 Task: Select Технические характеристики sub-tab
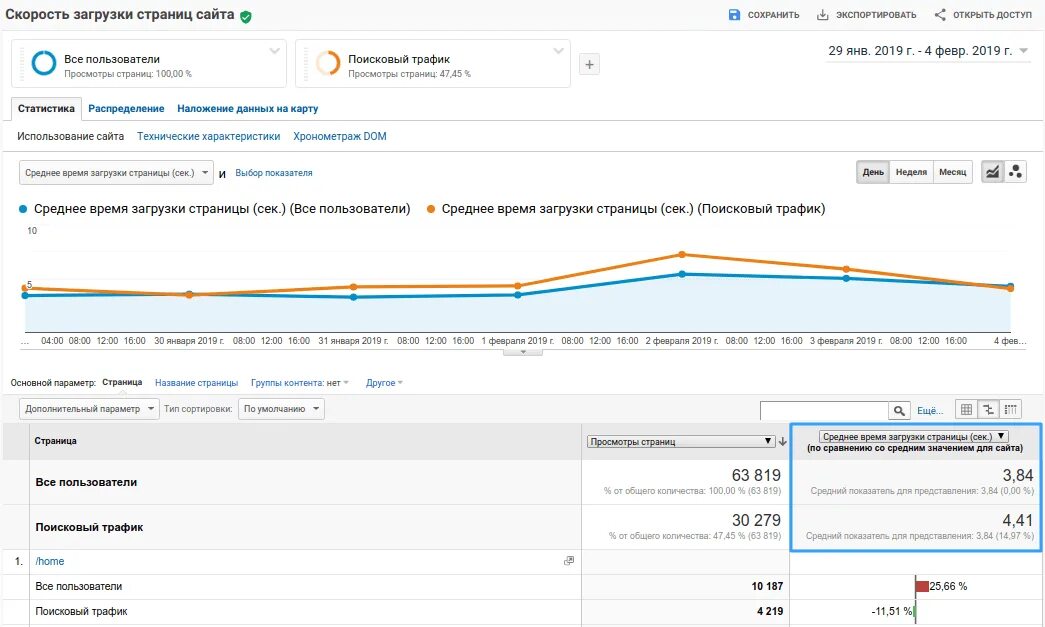point(209,137)
